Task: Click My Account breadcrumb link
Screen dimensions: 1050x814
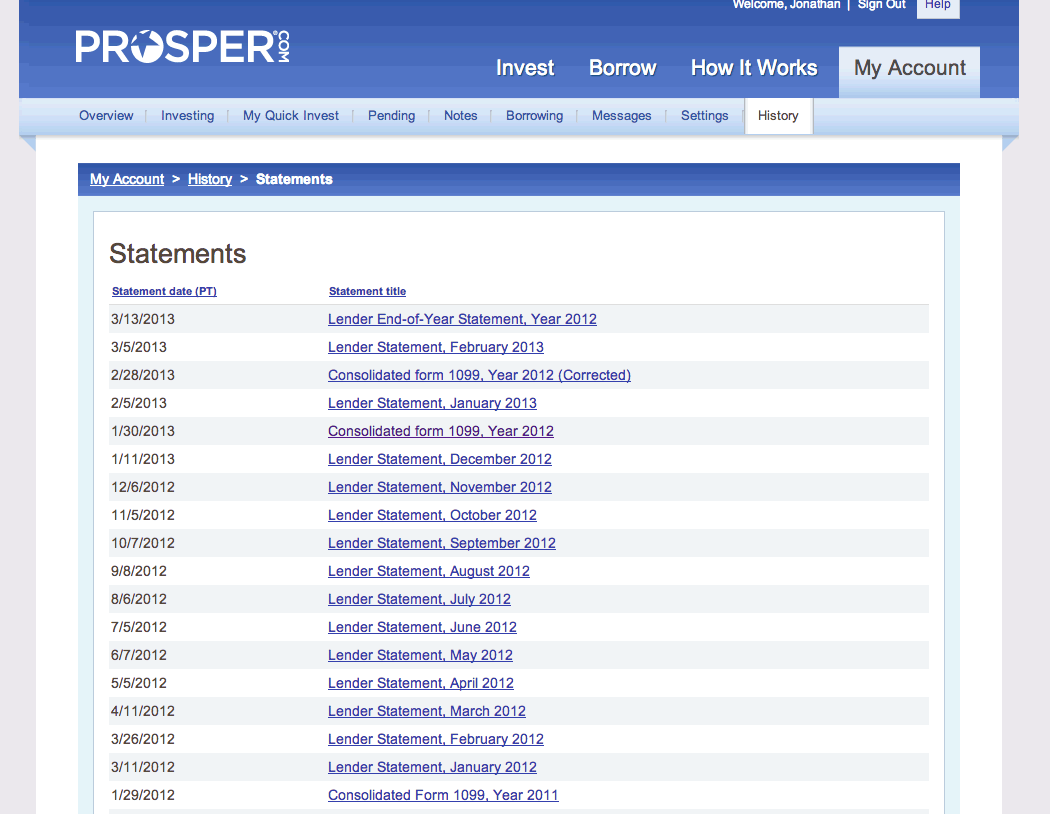Action: pyautogui.click(x=127, y=180)
